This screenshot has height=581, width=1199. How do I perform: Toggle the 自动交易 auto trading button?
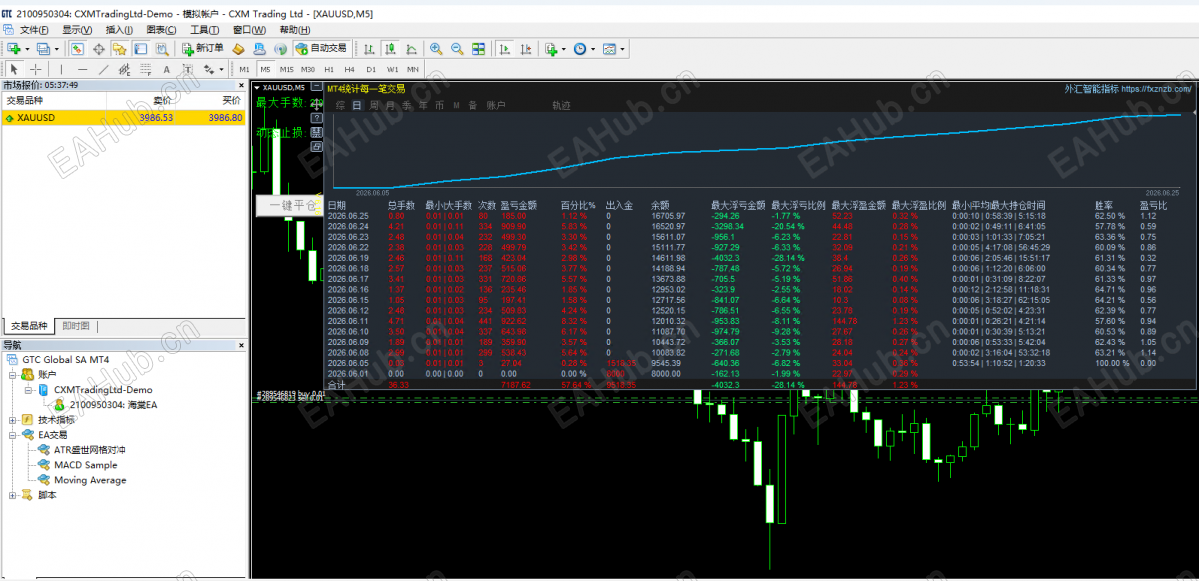tap(321, 49)
